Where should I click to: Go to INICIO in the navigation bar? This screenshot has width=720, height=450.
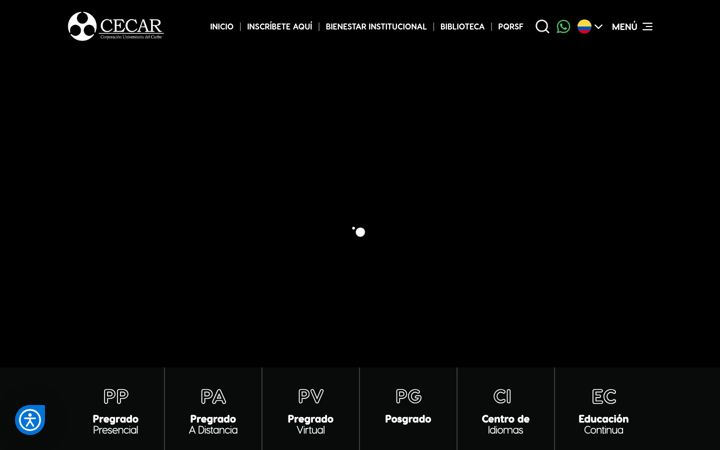coord(222,27)
